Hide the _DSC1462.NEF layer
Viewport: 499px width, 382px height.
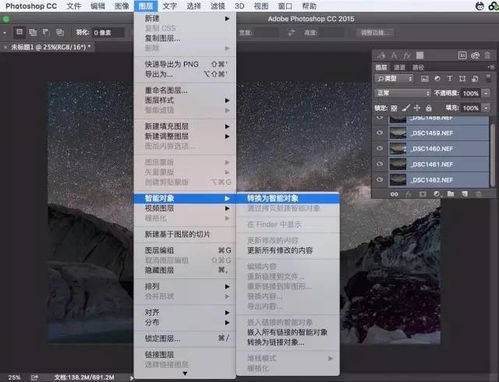point(379,180)
